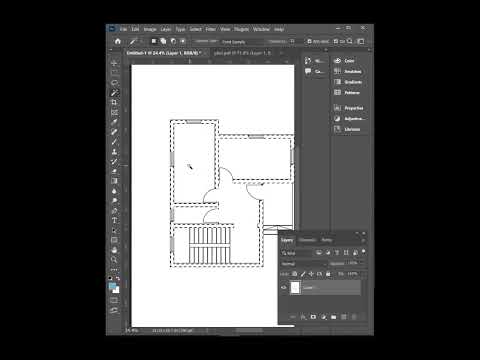The height and width of the screenshot is (360, 480).
Task: Choose Subtract from Selection mode
Action: point(173,41)
